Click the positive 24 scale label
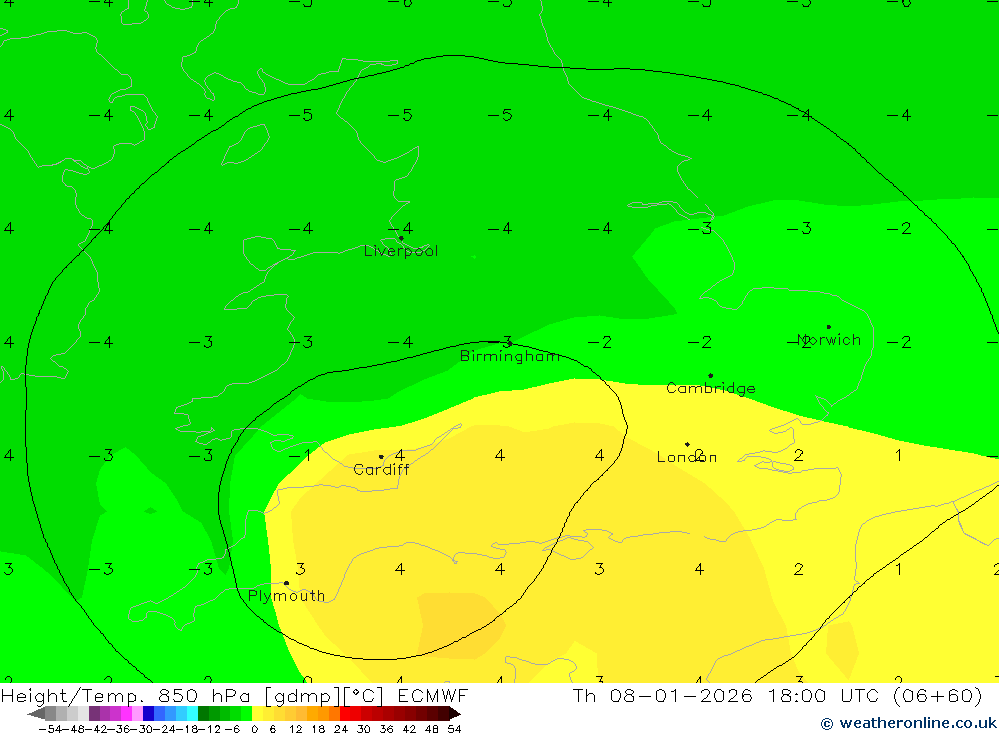Screen dimensions: 1000x733 [x=341, y=729]
